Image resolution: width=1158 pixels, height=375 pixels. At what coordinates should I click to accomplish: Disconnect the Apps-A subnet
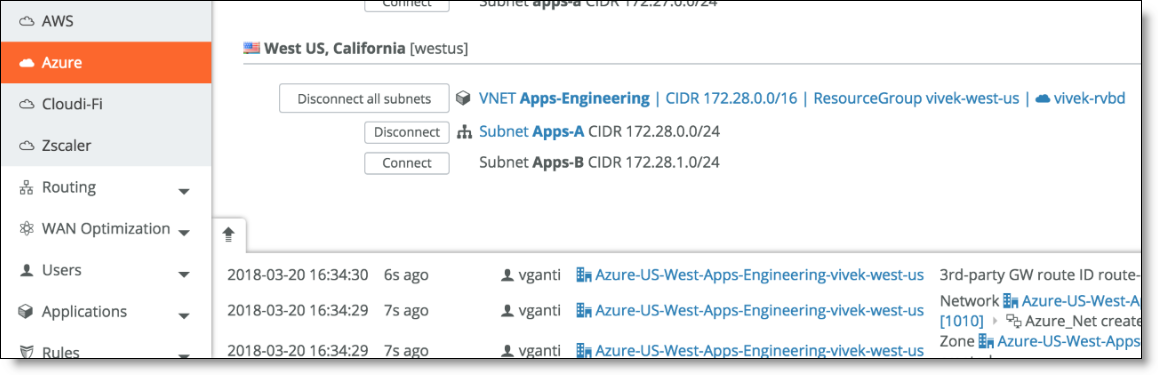click(407, 133)
